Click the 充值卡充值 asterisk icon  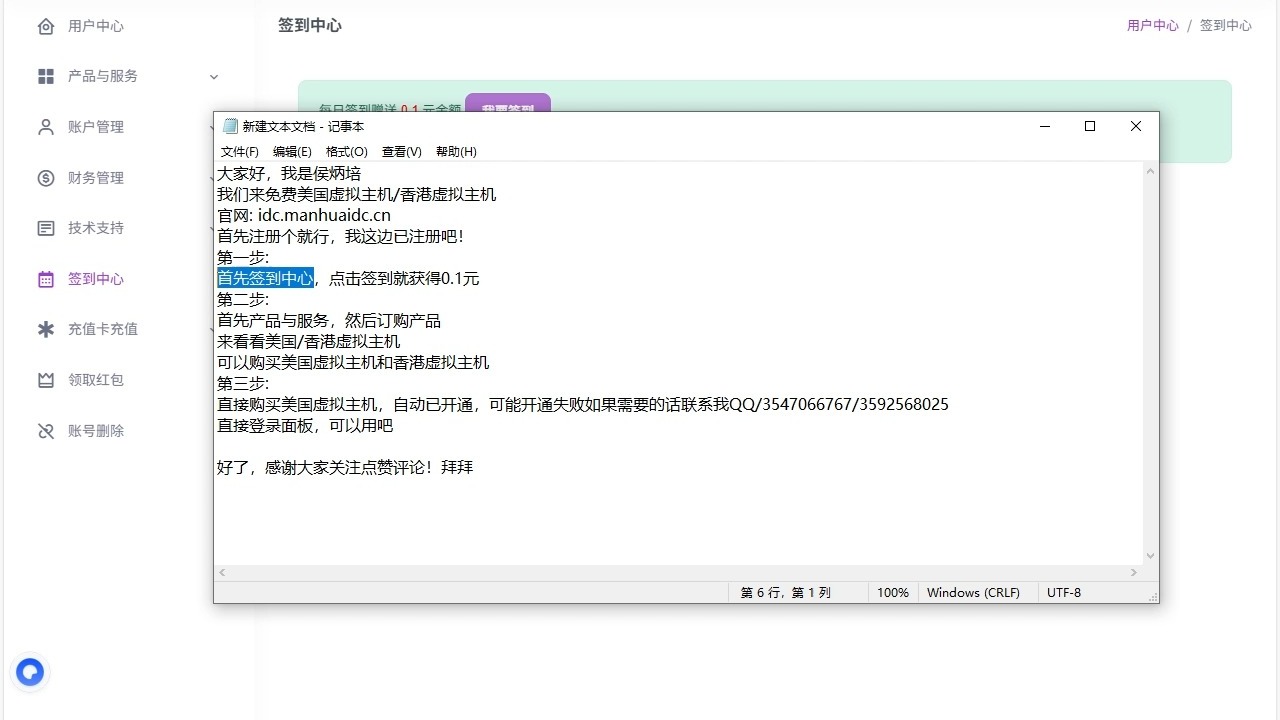46,329
